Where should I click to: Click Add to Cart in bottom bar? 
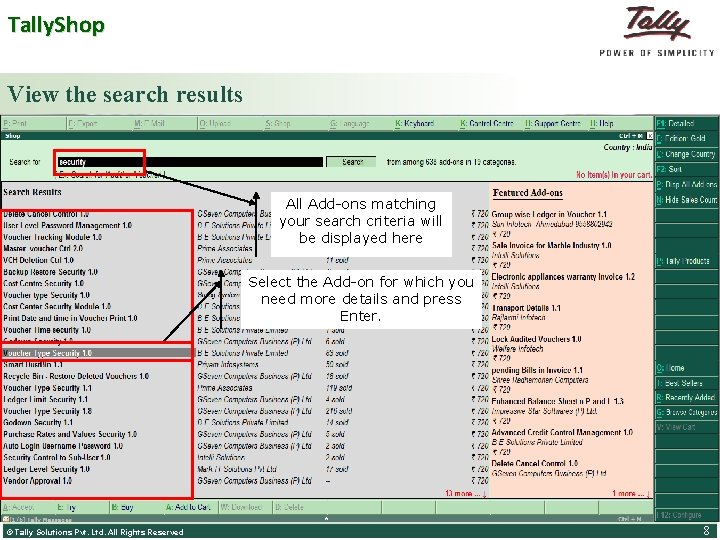tap(188, 507)
